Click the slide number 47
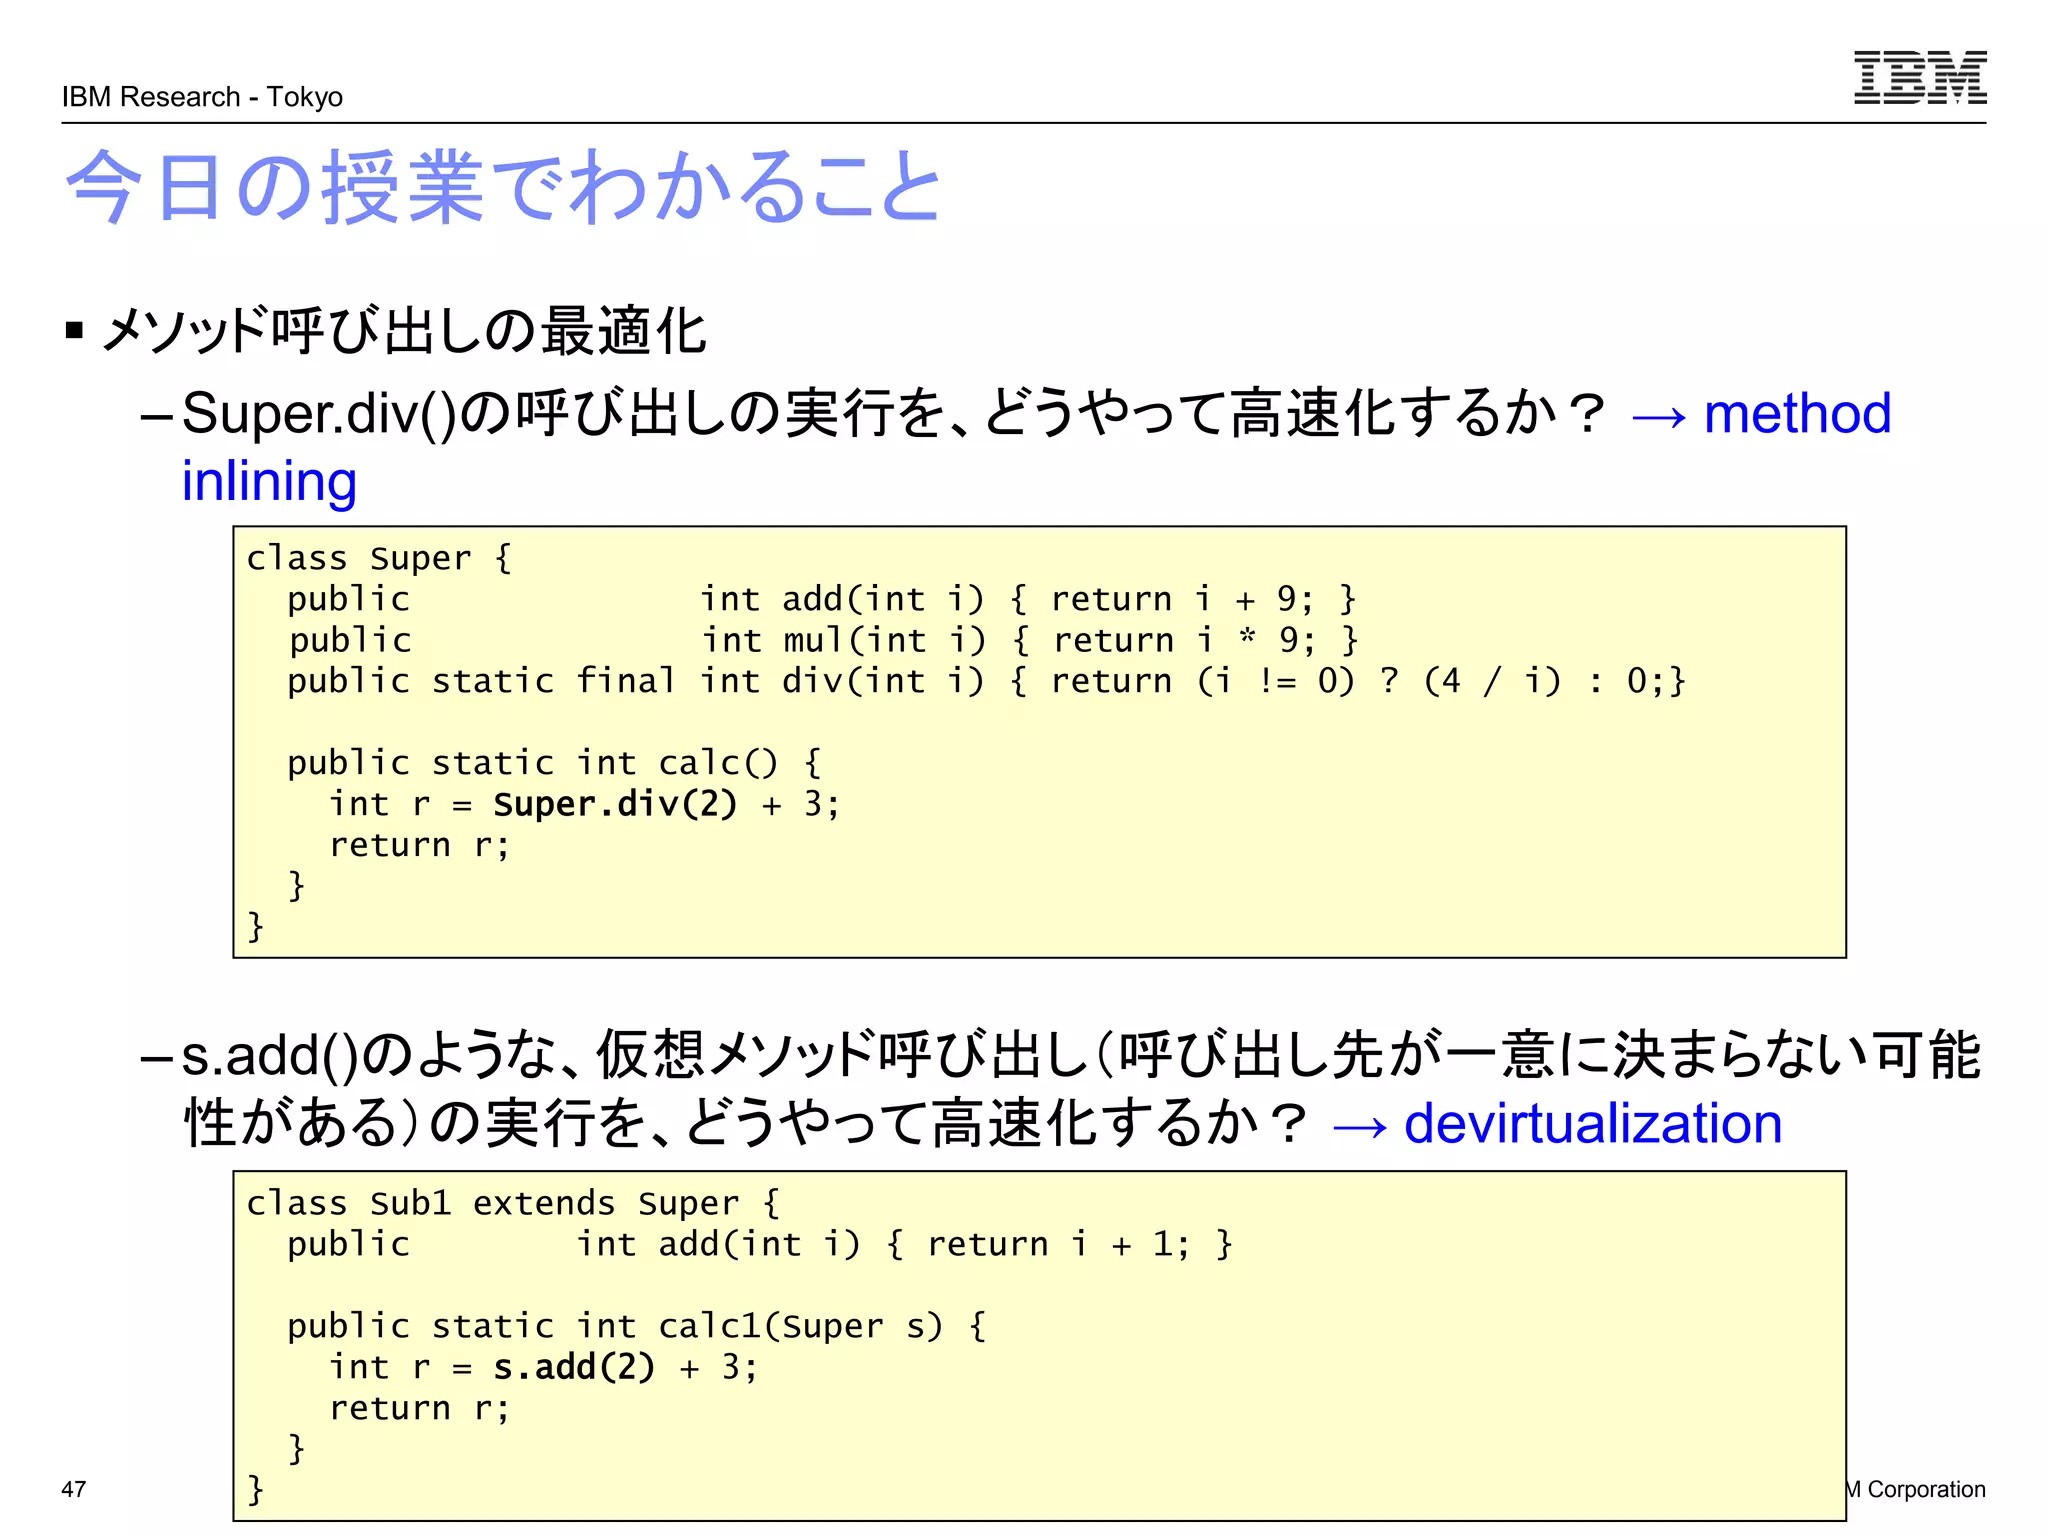This screenshot has width=2048, height=1536. point(74,1489)
